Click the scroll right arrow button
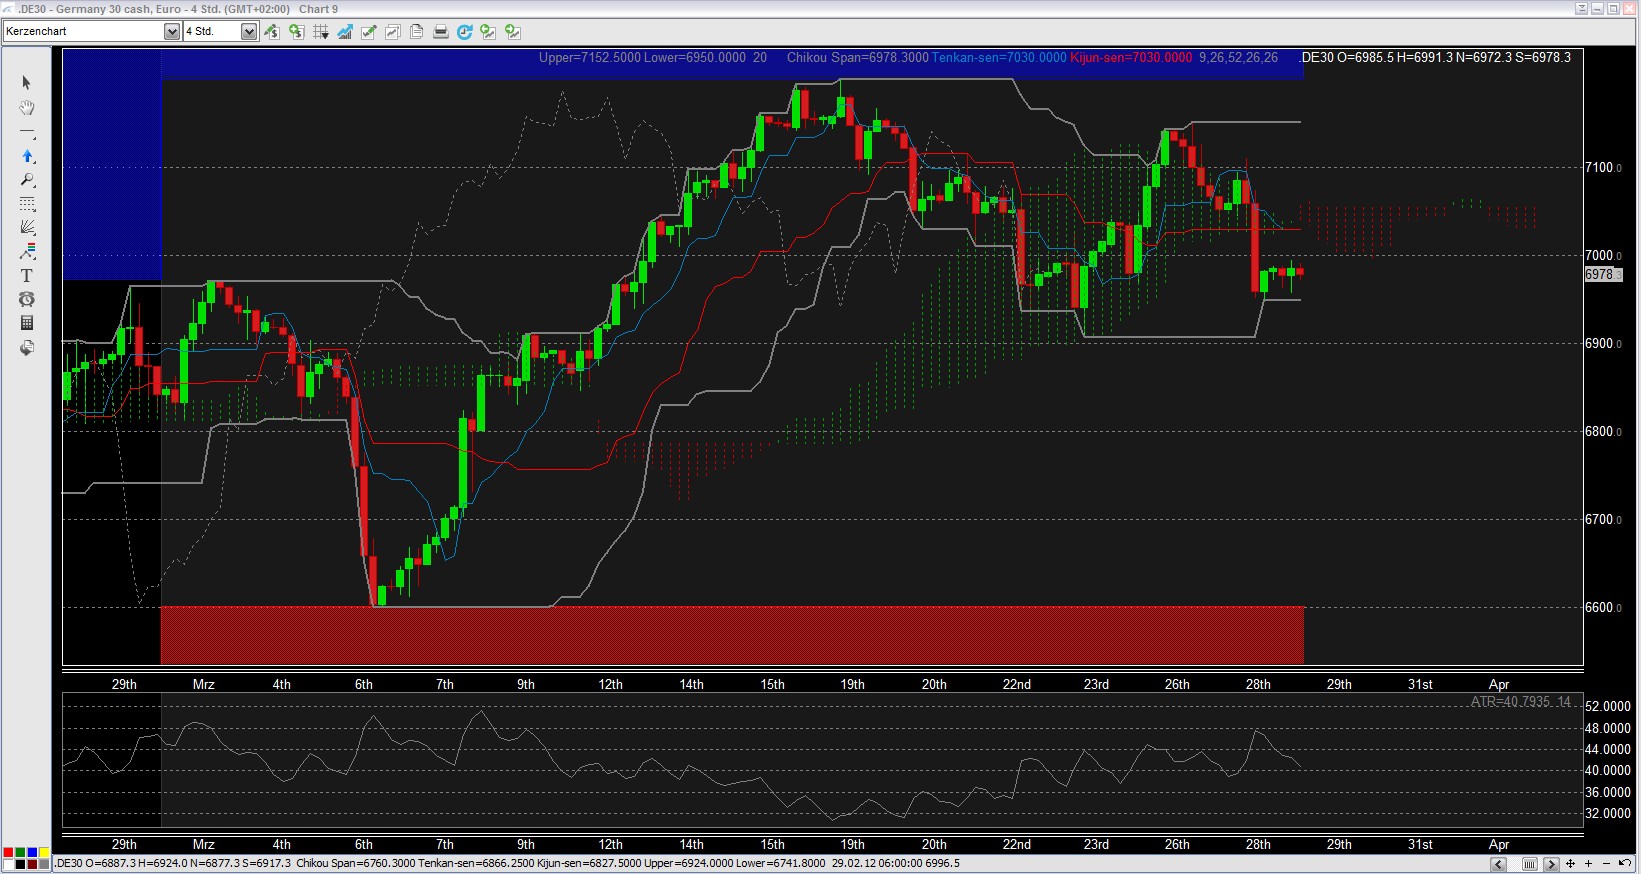The width and height of the screenshot is (1641, 874). coord(1551,864)
